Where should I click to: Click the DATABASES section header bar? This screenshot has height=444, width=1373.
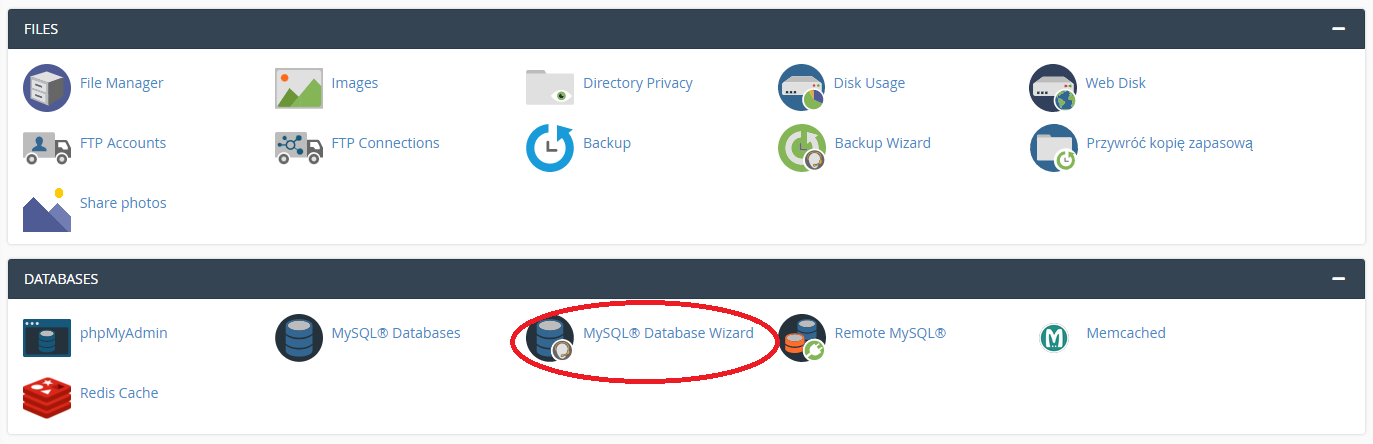(686, 279)
